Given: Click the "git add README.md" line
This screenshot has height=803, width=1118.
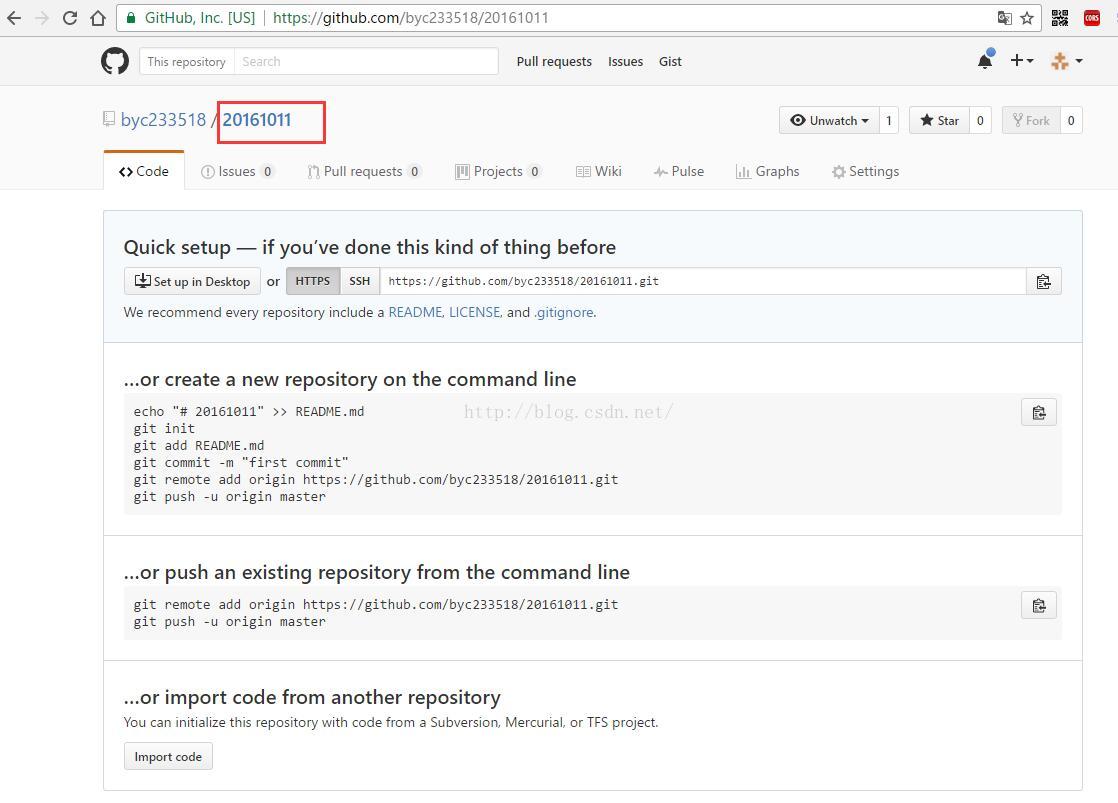Looking at the screenshot, I should coord(199,446).
